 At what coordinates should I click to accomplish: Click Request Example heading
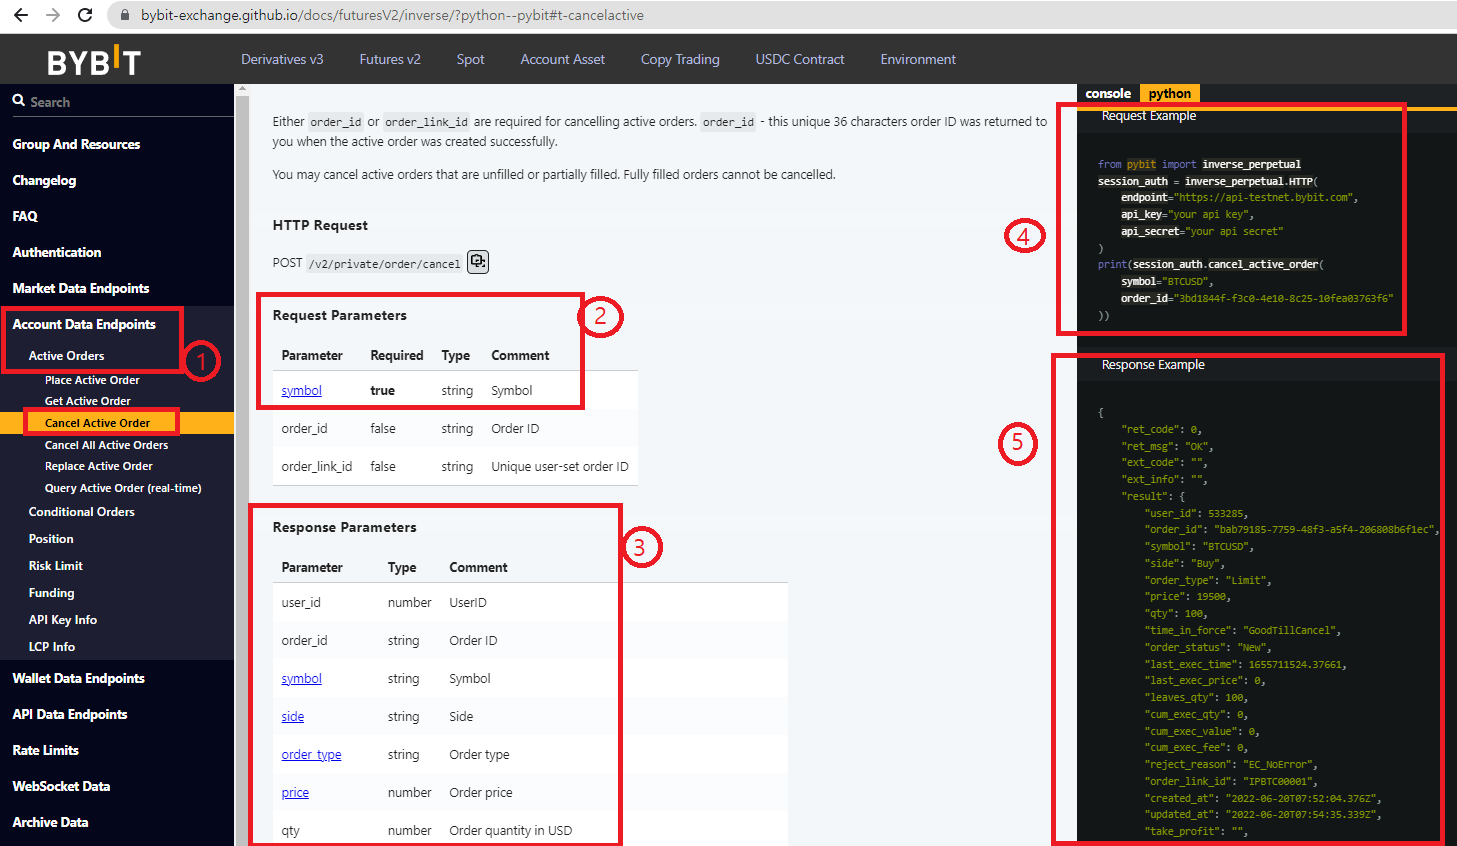coord(1148,116)
